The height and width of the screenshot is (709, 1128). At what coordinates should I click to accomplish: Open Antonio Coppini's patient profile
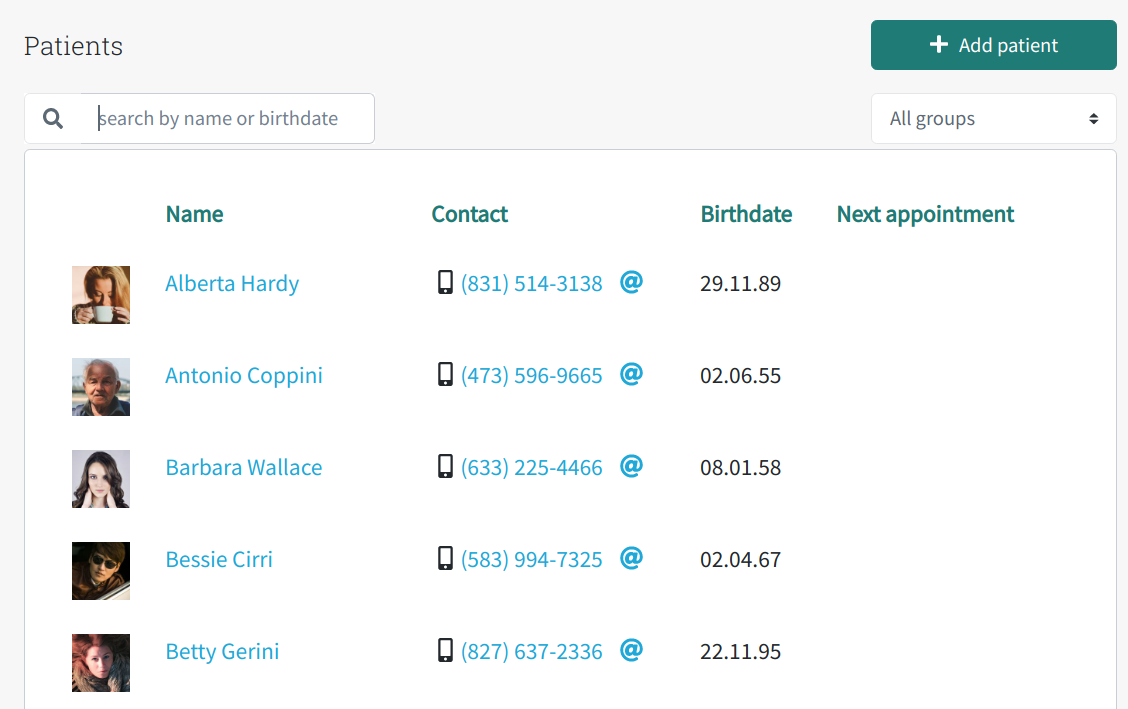coord(244,375)
